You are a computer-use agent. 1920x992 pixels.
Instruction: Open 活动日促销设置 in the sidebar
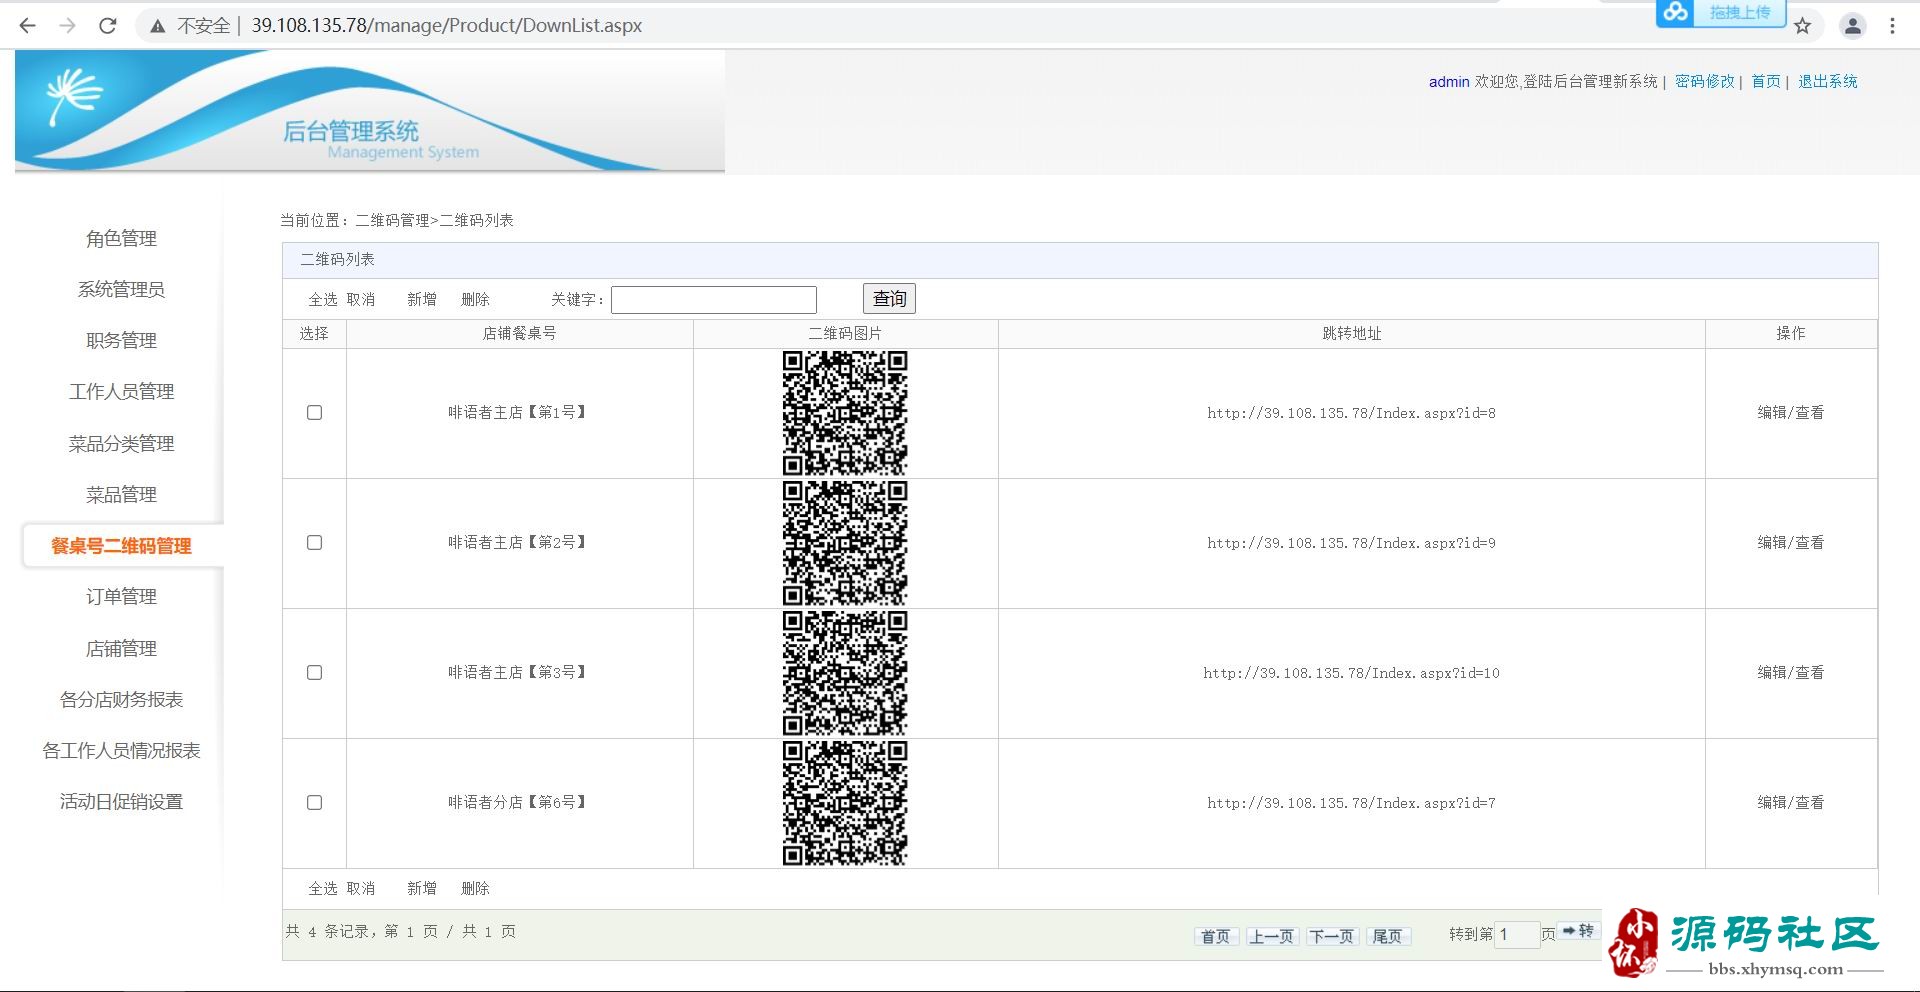[121, 801]
